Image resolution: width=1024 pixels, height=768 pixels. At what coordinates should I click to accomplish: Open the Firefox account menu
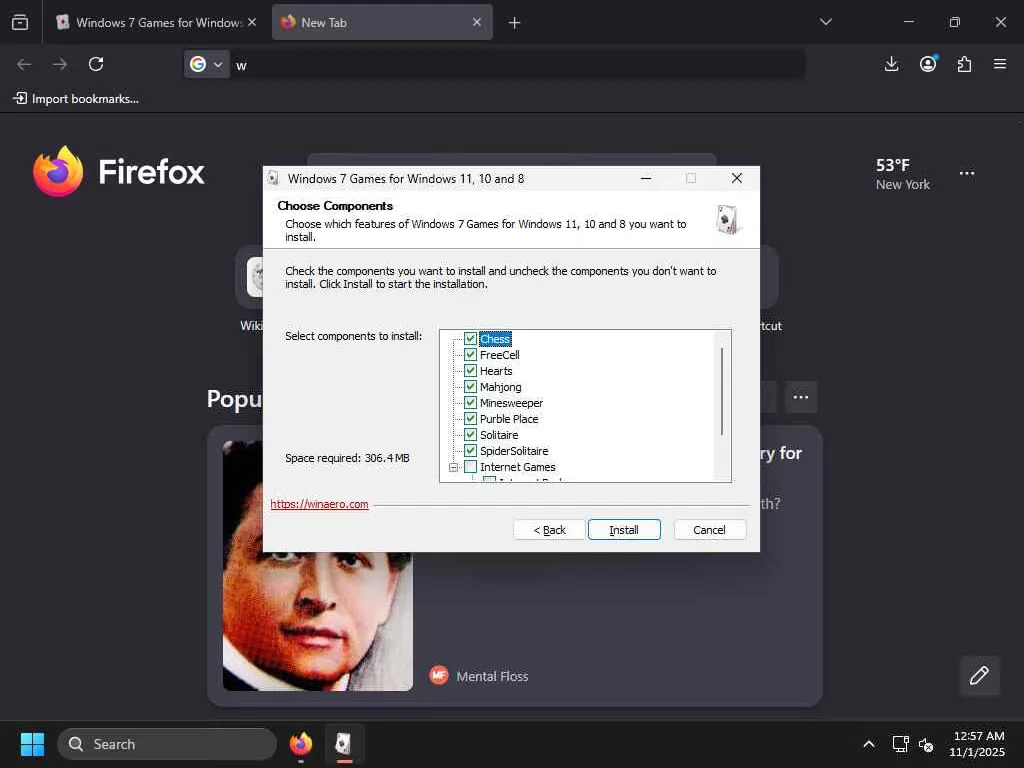[928, 64]
